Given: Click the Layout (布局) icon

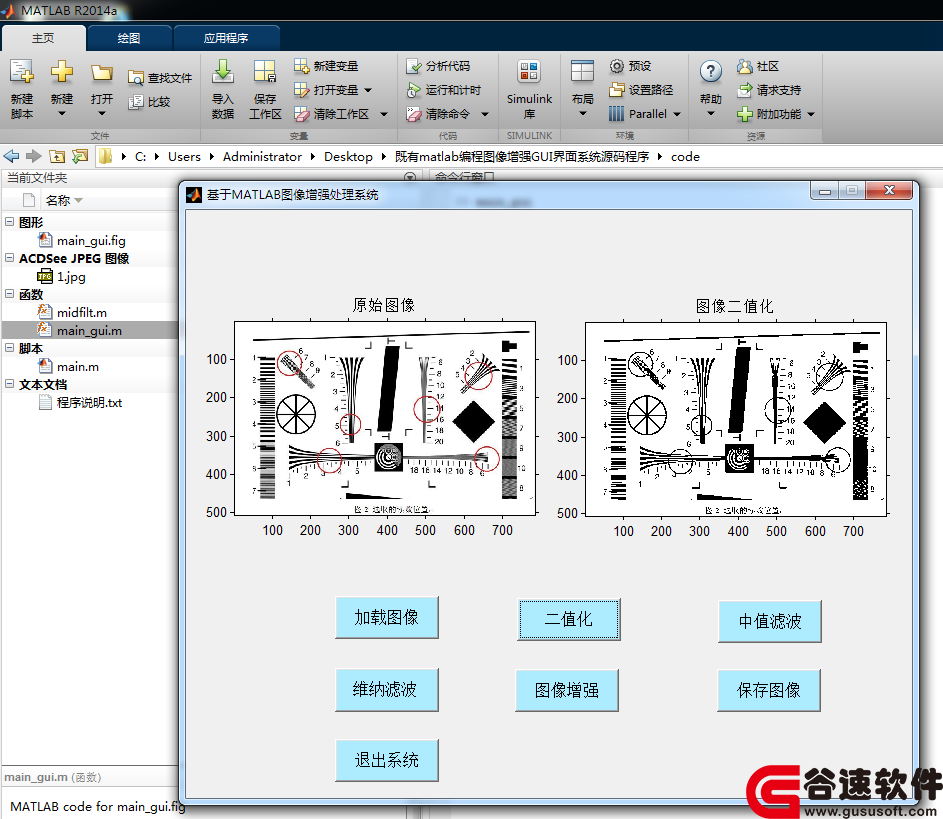Looking at the screenshot, I should coord(582,72).
